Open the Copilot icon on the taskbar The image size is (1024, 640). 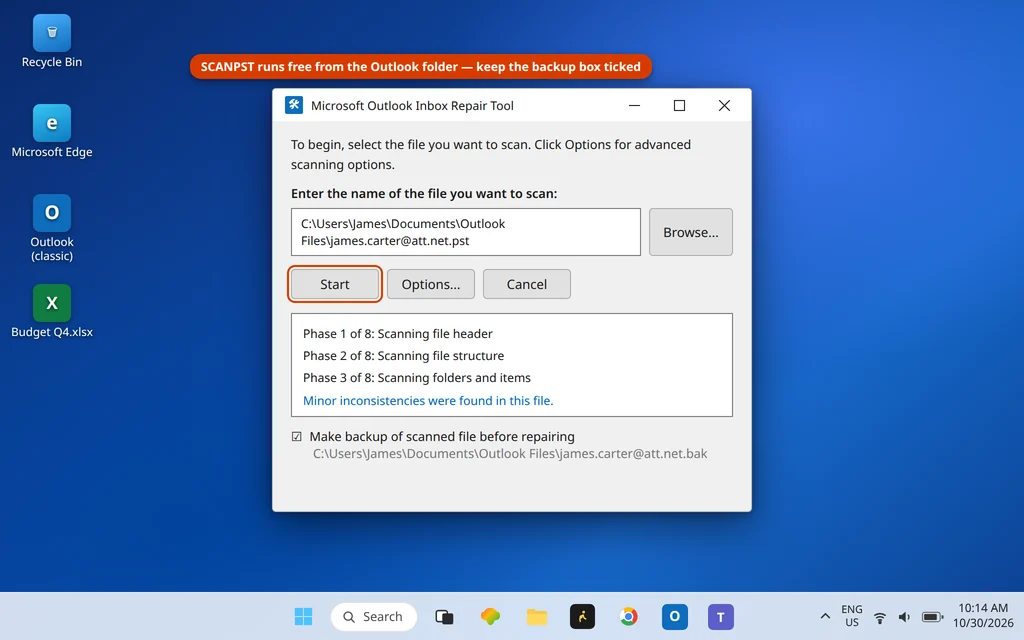coord(490,616)
